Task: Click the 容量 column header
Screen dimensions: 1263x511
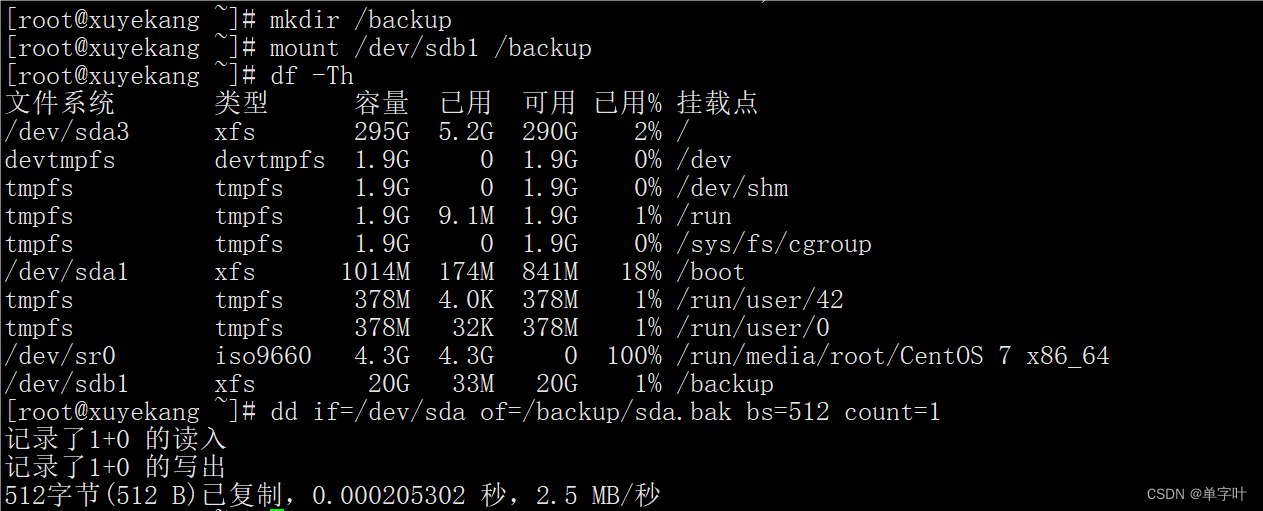Action: point(382,103)
